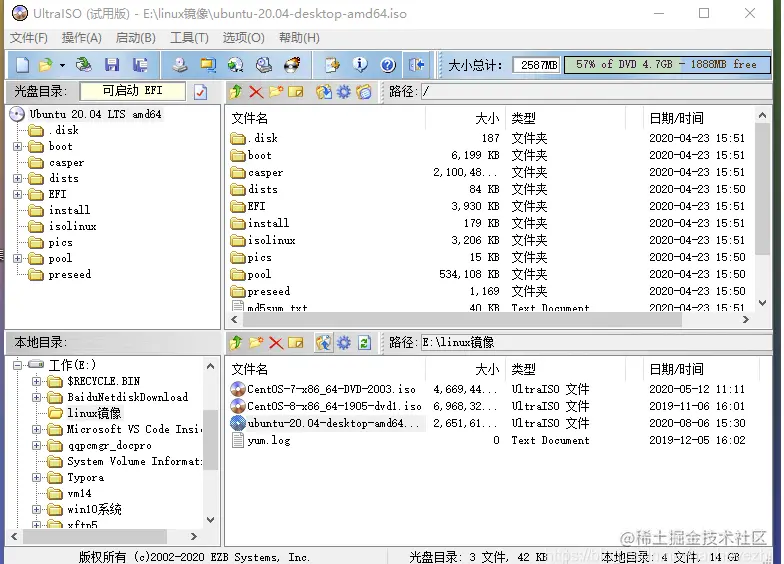The height and width of the screenshot is (564, 784).
Task: Click the Exit door icon in toolbar
Action: click(x=416, y=64)
